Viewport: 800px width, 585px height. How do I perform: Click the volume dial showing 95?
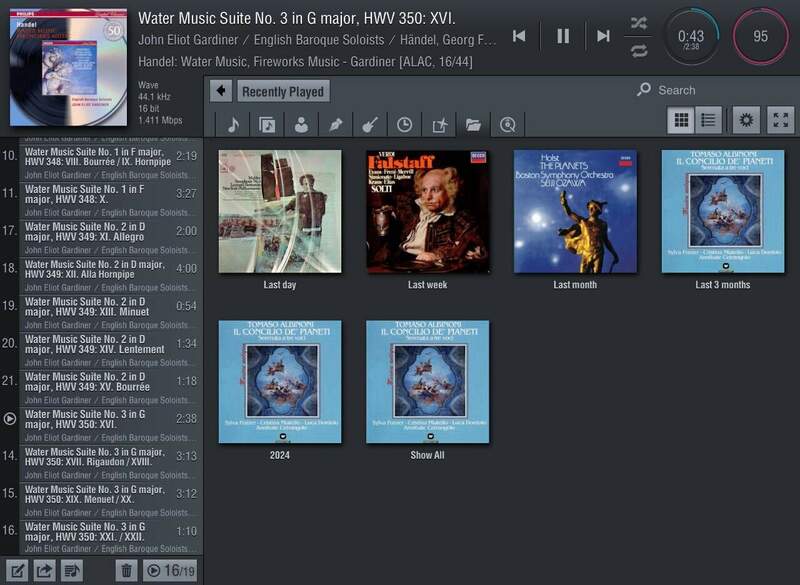coord(760,36)
